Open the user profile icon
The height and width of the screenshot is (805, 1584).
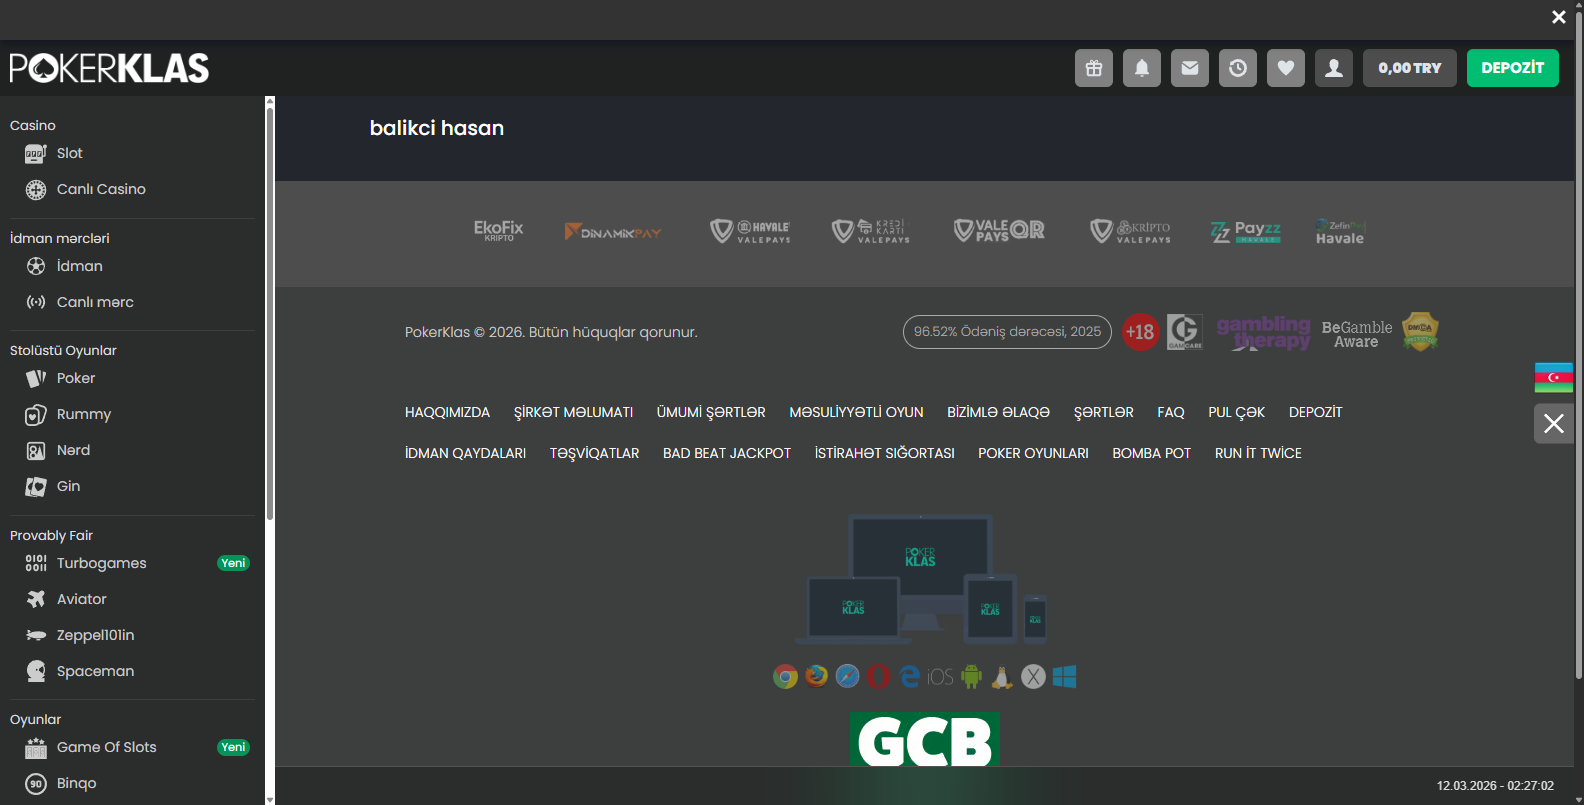tap(1333, 68)
